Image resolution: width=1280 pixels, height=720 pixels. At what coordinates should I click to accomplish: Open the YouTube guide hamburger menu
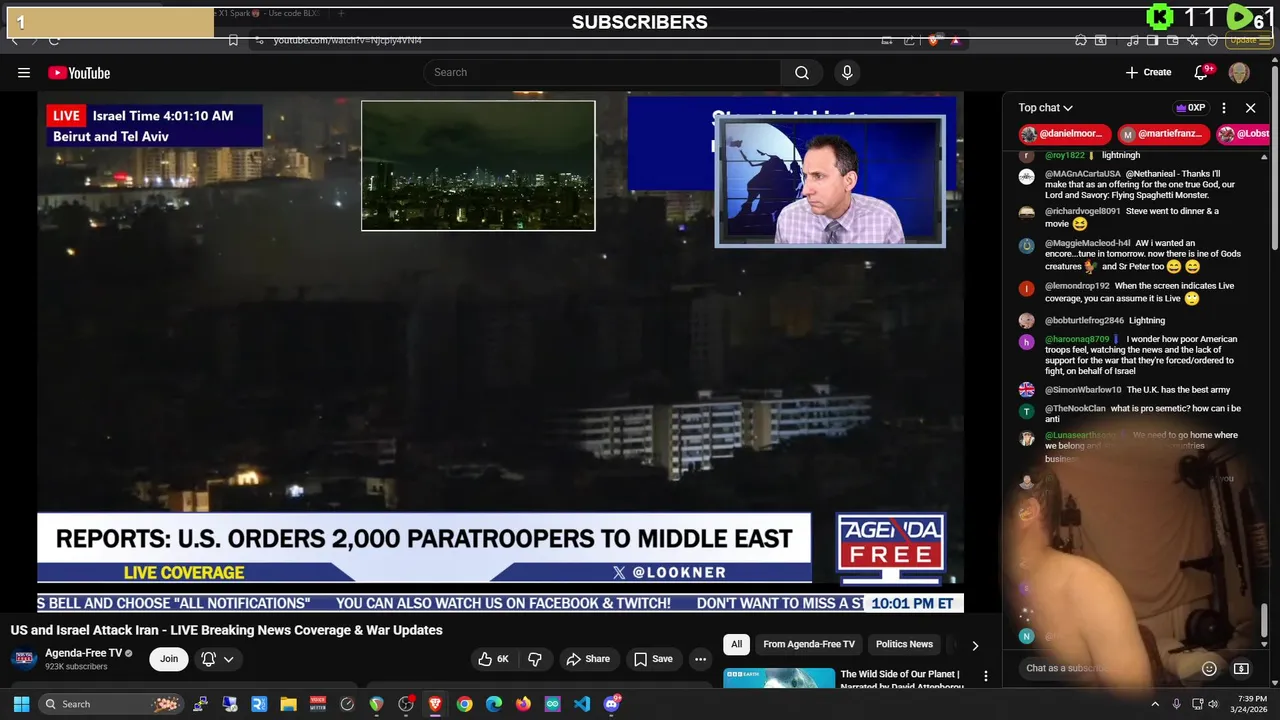click(24, 72)
